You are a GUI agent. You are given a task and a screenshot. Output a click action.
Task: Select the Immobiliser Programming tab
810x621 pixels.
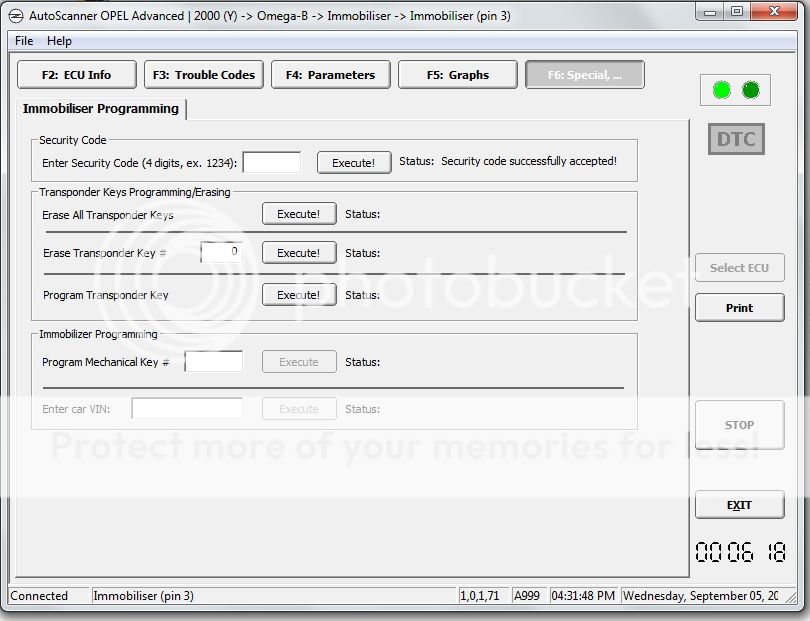coord(101,109)
